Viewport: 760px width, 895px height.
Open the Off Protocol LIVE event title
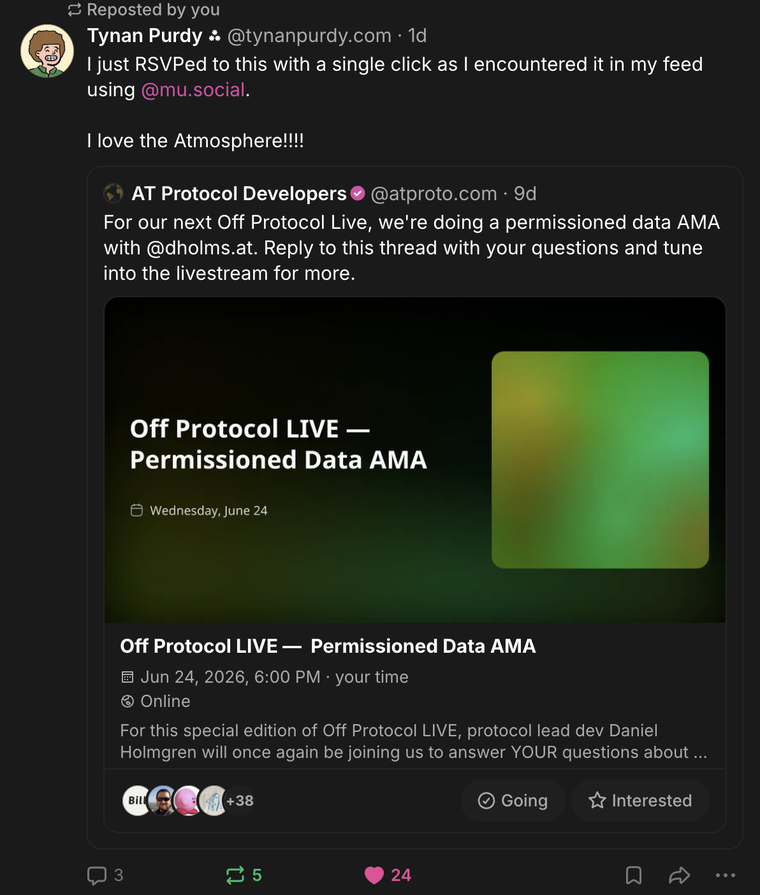coord(328,646)
